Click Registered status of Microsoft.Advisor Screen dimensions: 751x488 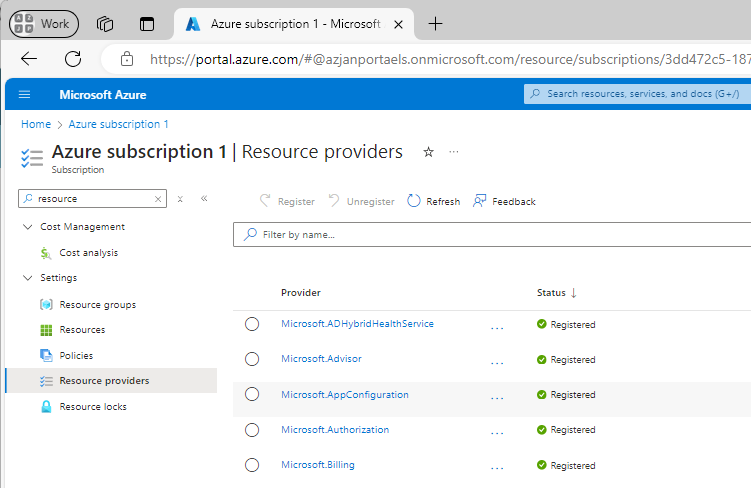[x=566, y=360]
